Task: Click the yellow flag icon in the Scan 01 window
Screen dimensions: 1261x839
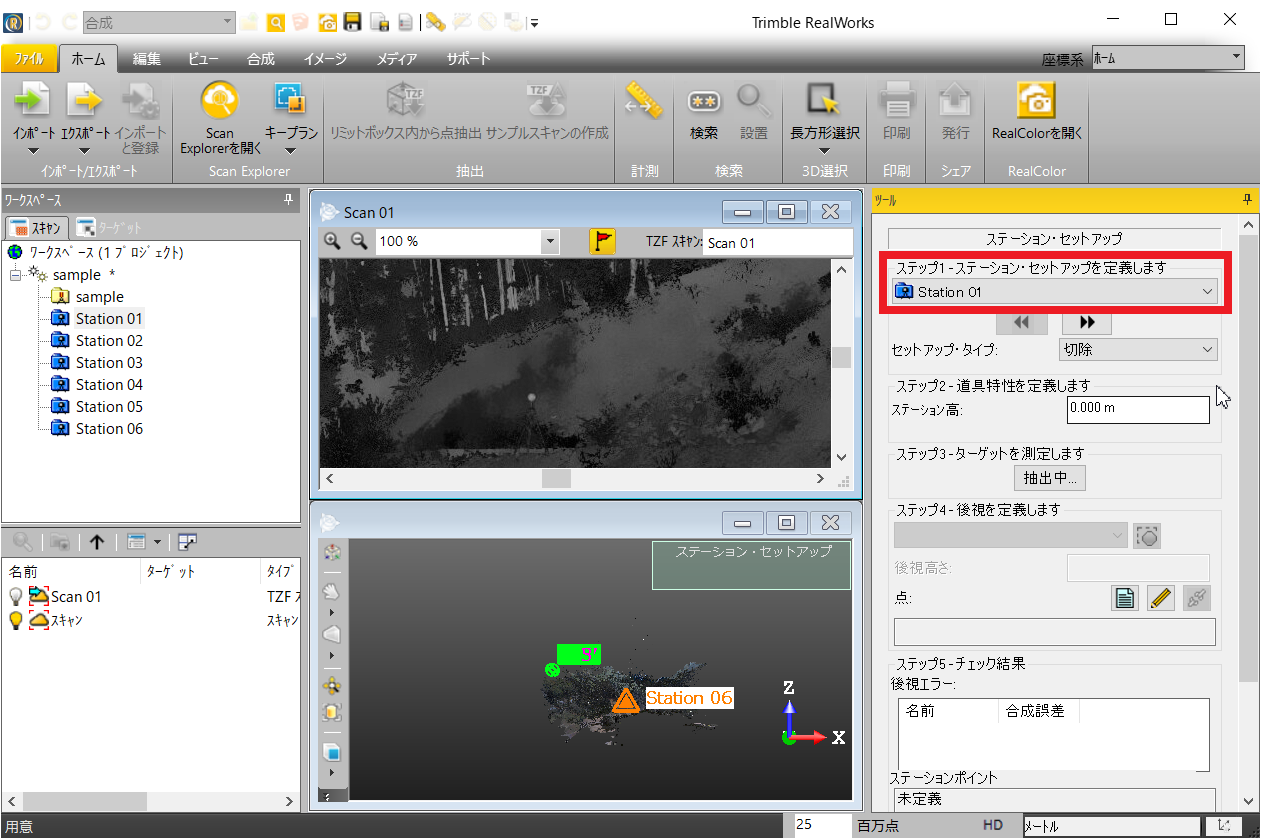Action: pyautogui.click(x=602, y=241)
